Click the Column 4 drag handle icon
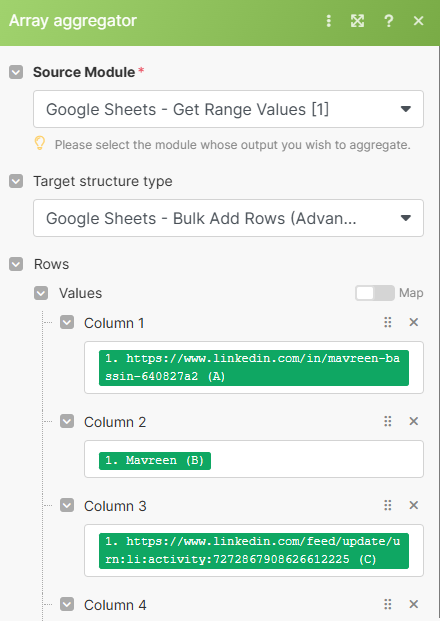Image resolution: width=440 pixels, height=621 pixels. tap(388, 604)
